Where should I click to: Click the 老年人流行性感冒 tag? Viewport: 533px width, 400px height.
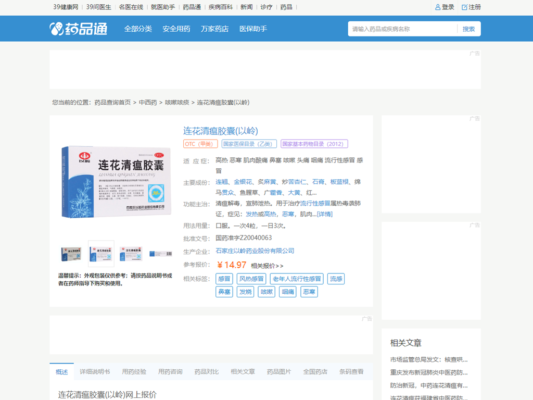[x=297, y=279]
